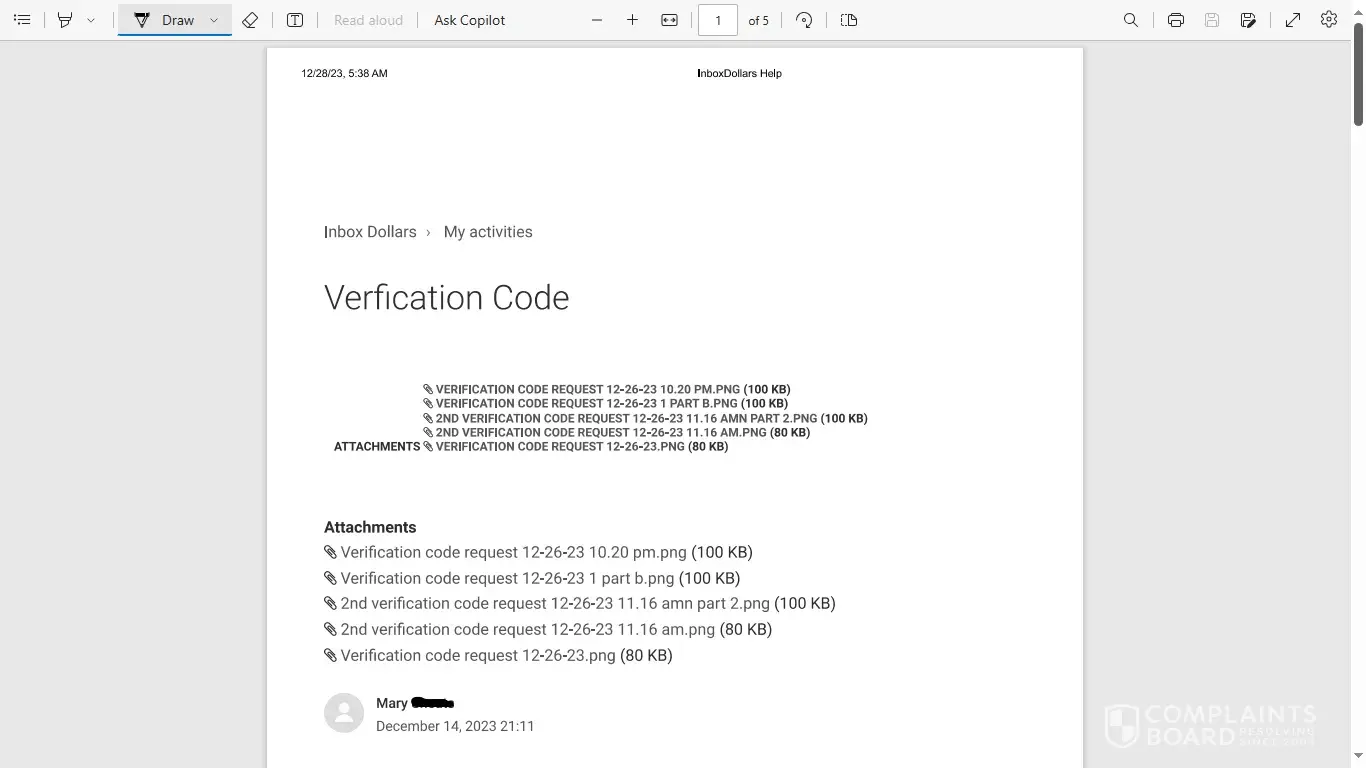Click the 12/28/23, 5:38 AM page header date
The image size is (1366, 768).
[x=344, y=74]
